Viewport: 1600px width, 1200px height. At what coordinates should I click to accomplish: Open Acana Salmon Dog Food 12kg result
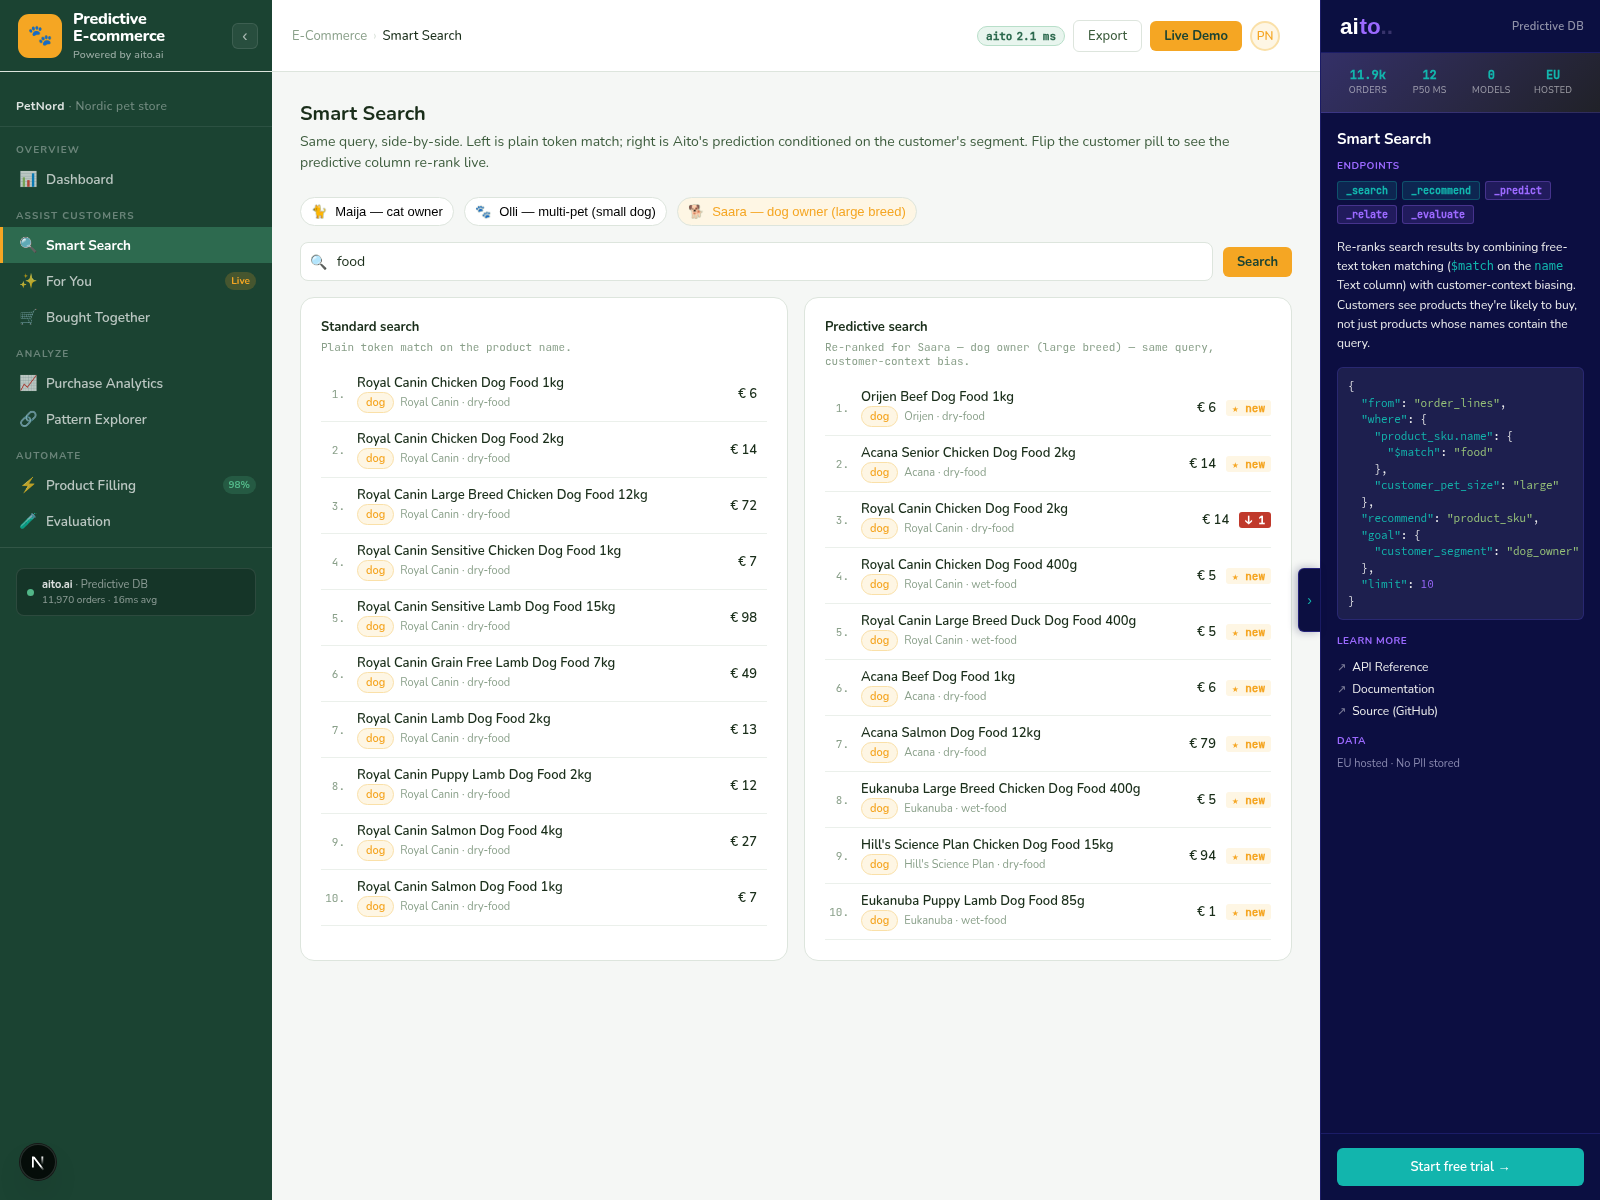click(1048, 744)
